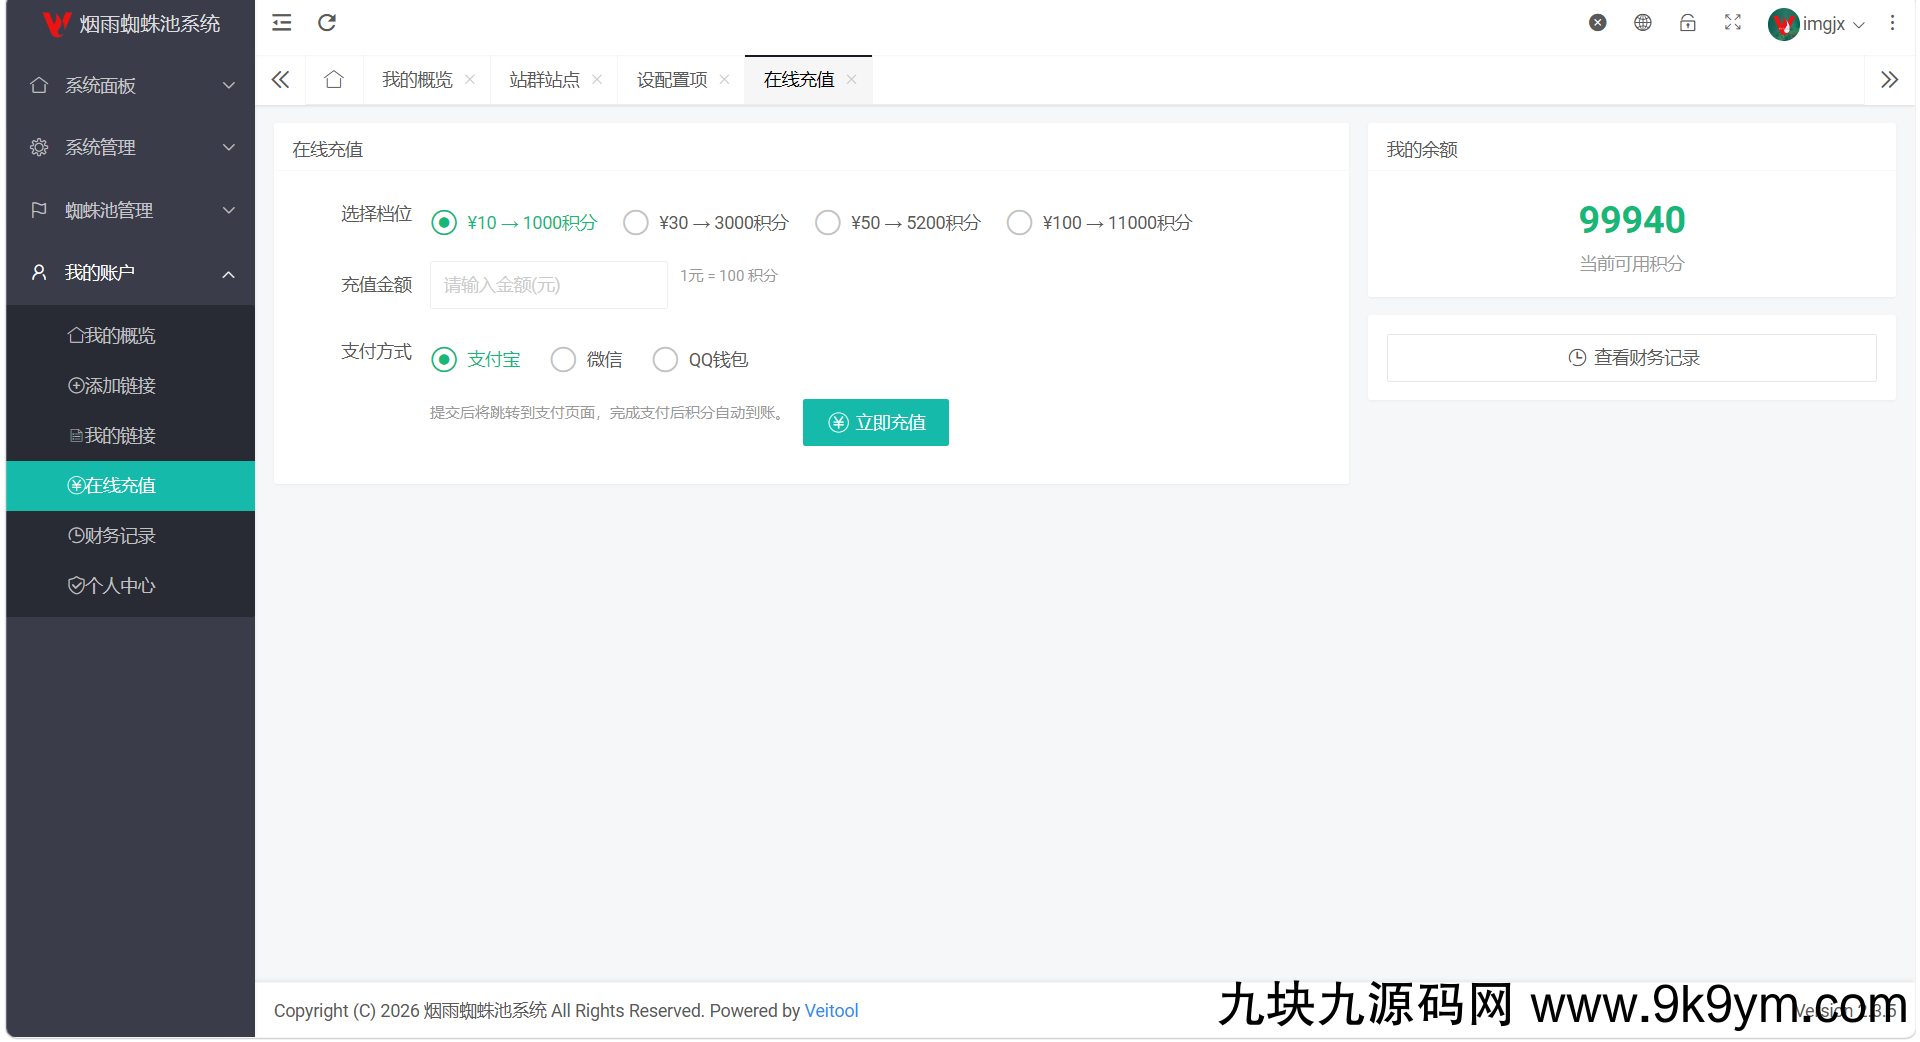Close the 在线充值 tab

851,80
